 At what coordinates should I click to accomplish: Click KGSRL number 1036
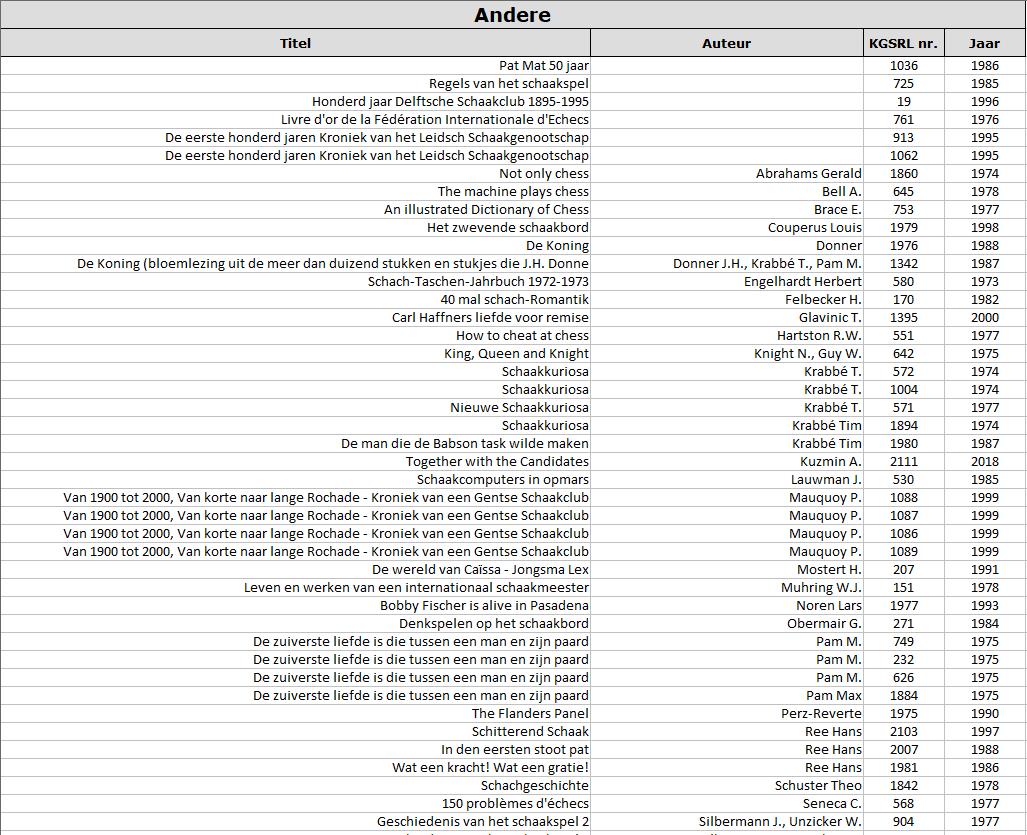pyautogui.click(x=904, y=65)
